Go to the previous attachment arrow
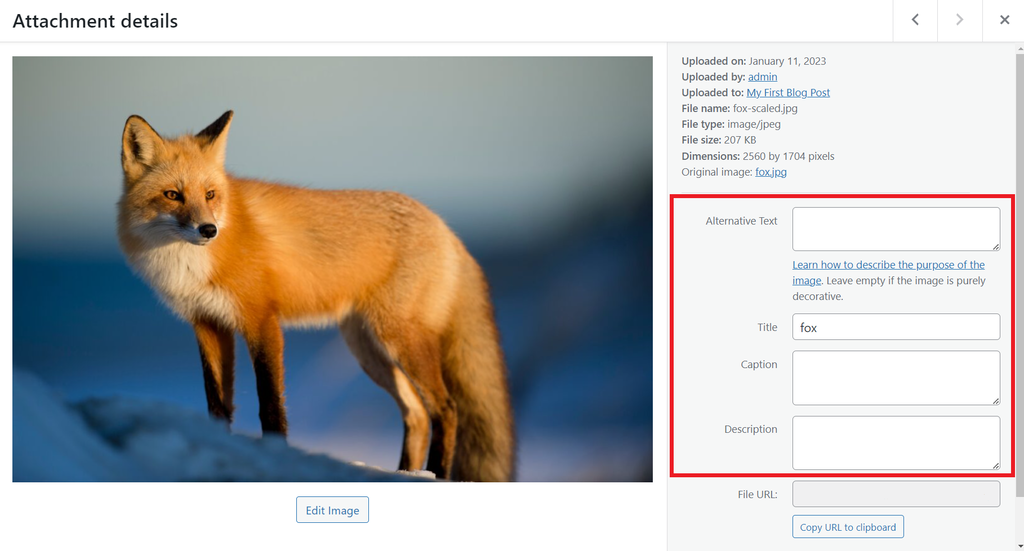This screenshot has height=551, width=1024. (x=915, y=20)
